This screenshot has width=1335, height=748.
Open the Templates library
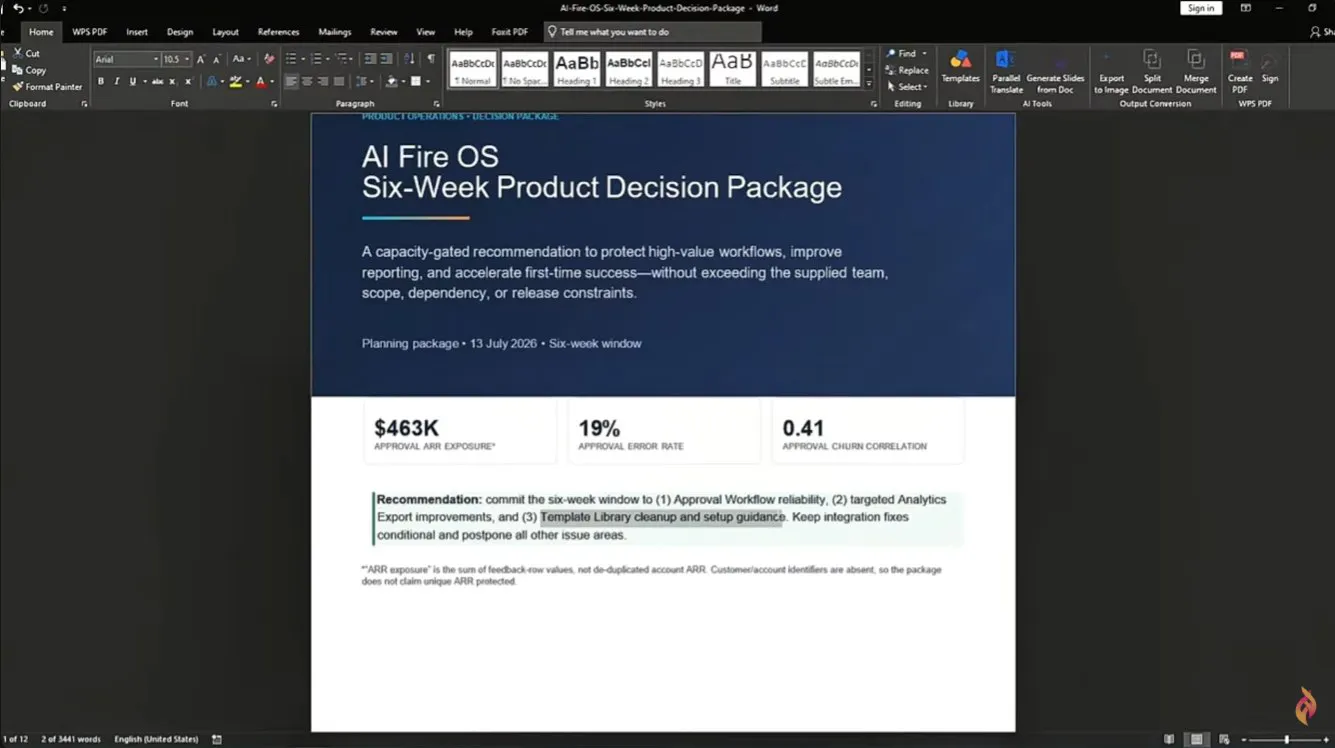click(960, 67)
